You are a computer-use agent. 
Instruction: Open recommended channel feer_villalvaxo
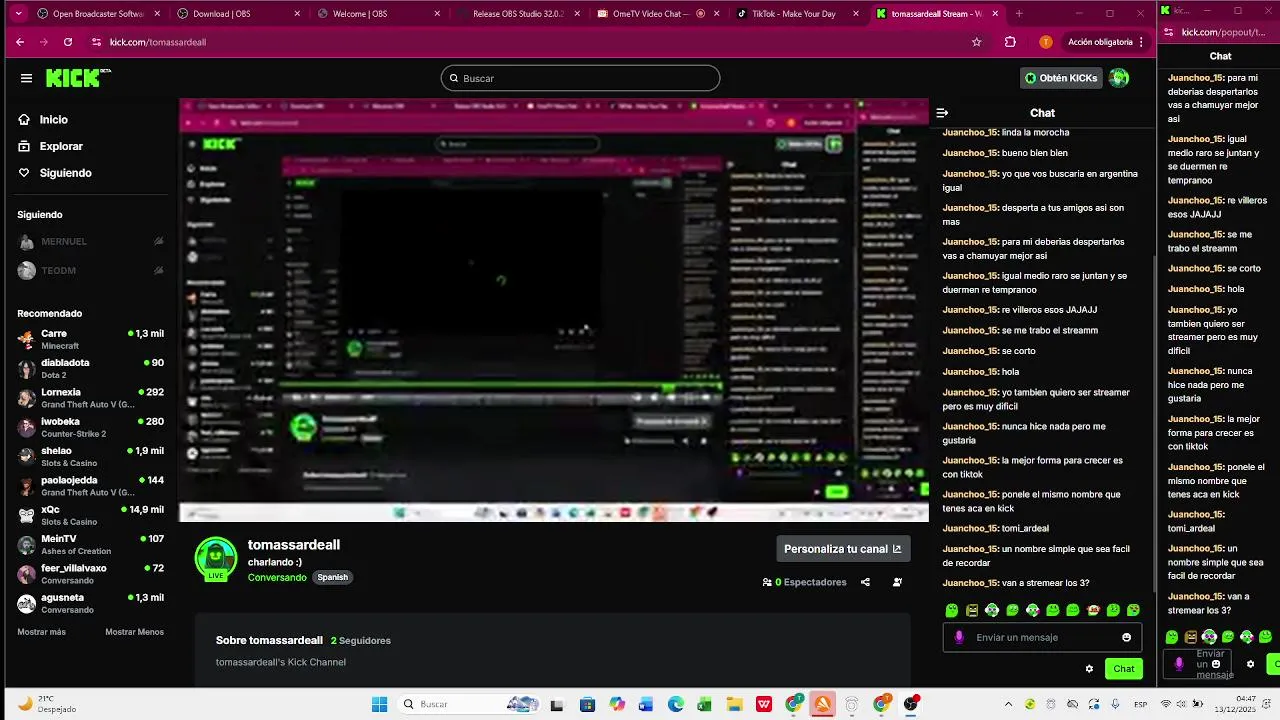tap(90, 574)
